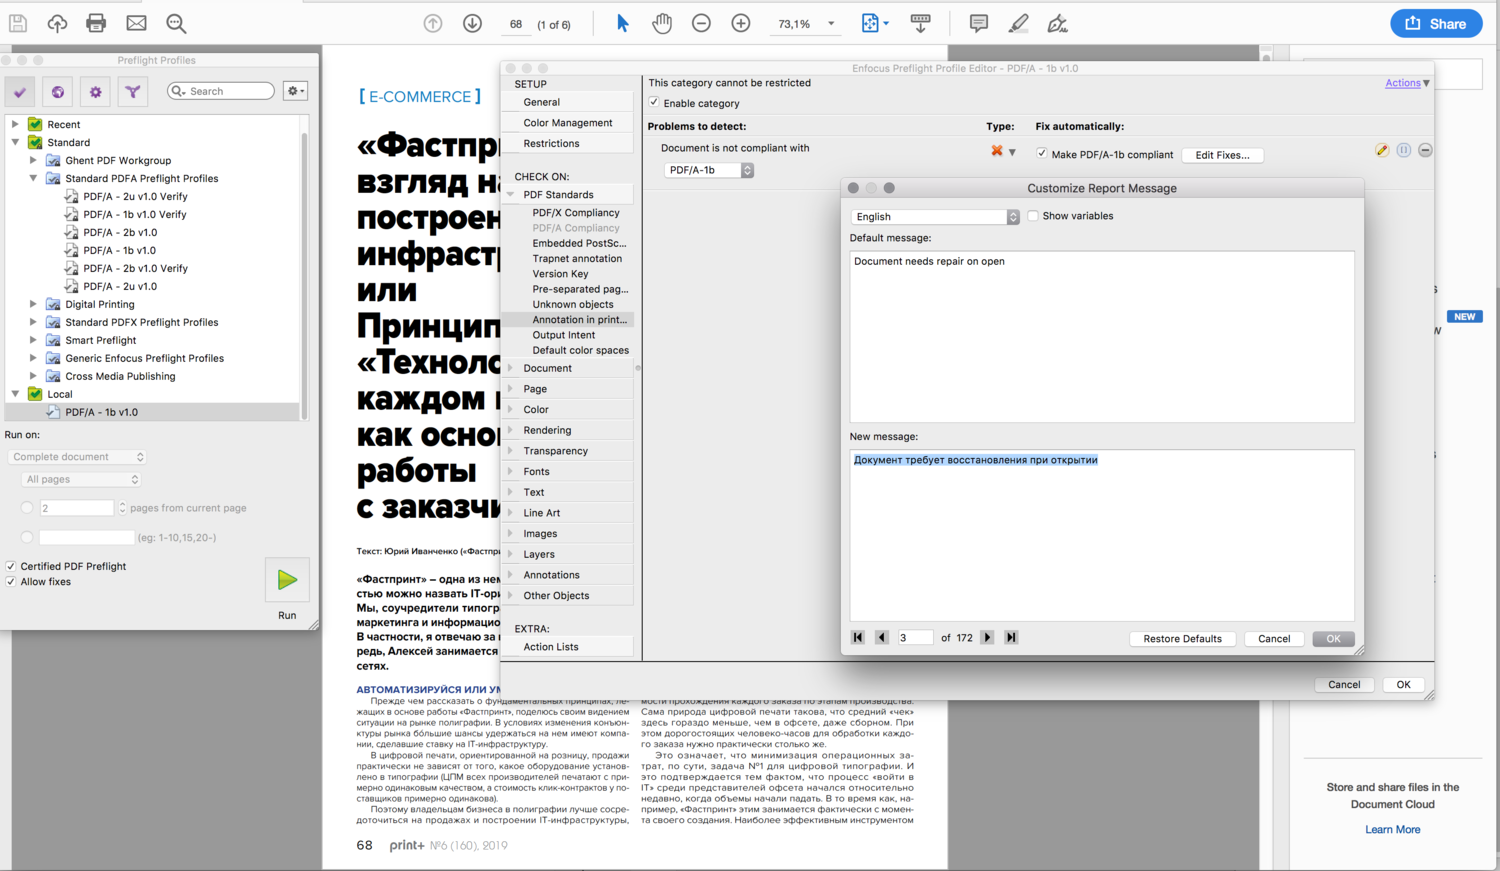The image size is (1500, 871).
Task: Click the pencil edit message icon
Action: [x=1382, y=150]
